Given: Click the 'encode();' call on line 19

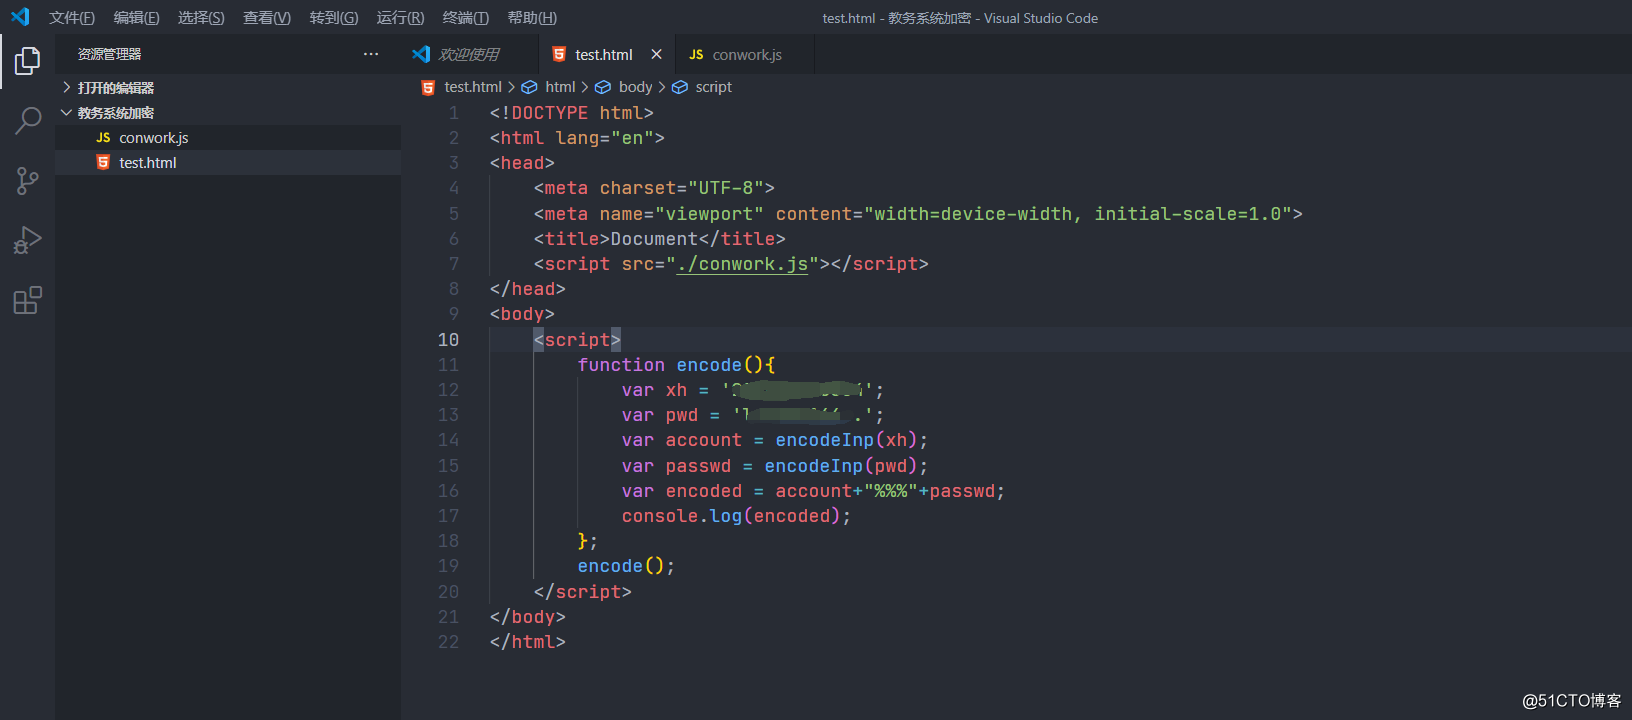Looking at the screenshot, I should click(626, 566).
